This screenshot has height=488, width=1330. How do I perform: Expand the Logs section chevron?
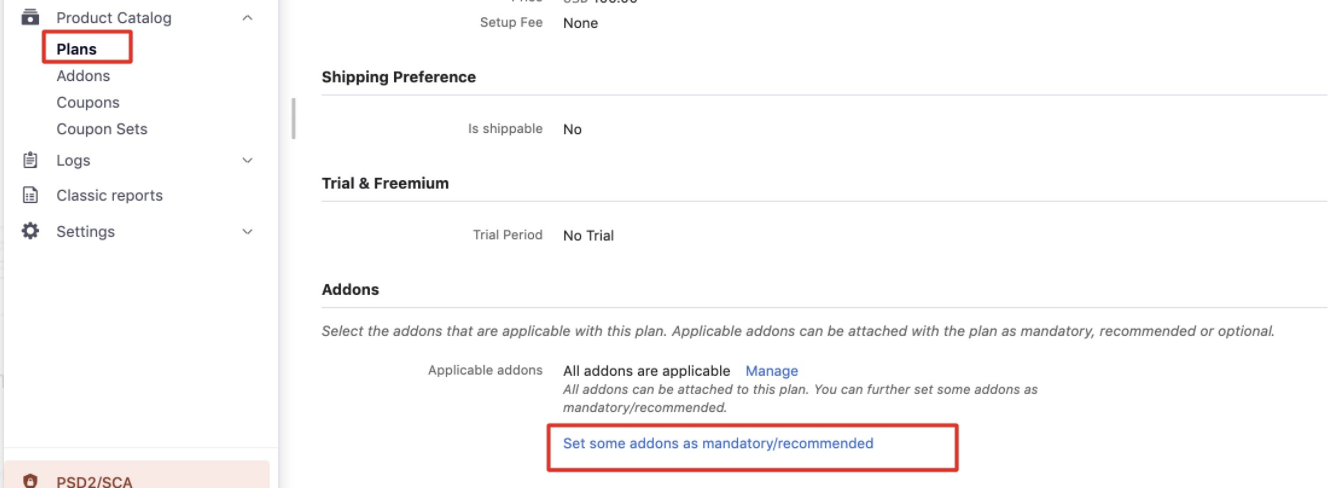248,160
